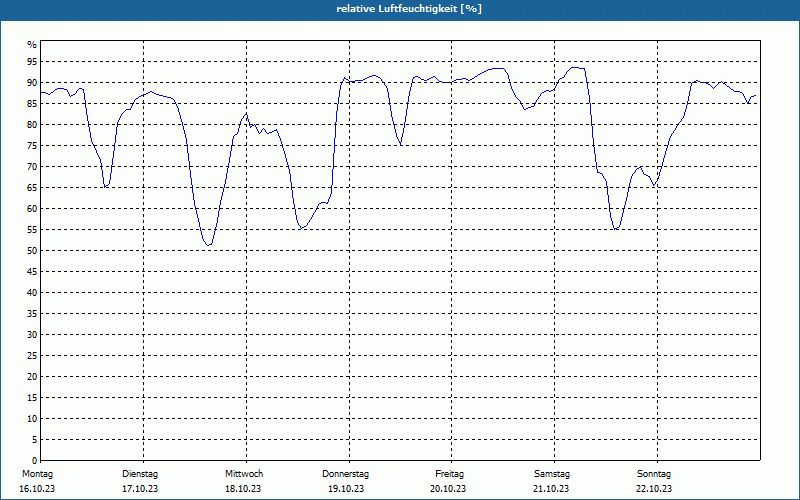Click the y-axis value '50'
The width and height of the screenshot is (800, 500).
tap(32, 251)
